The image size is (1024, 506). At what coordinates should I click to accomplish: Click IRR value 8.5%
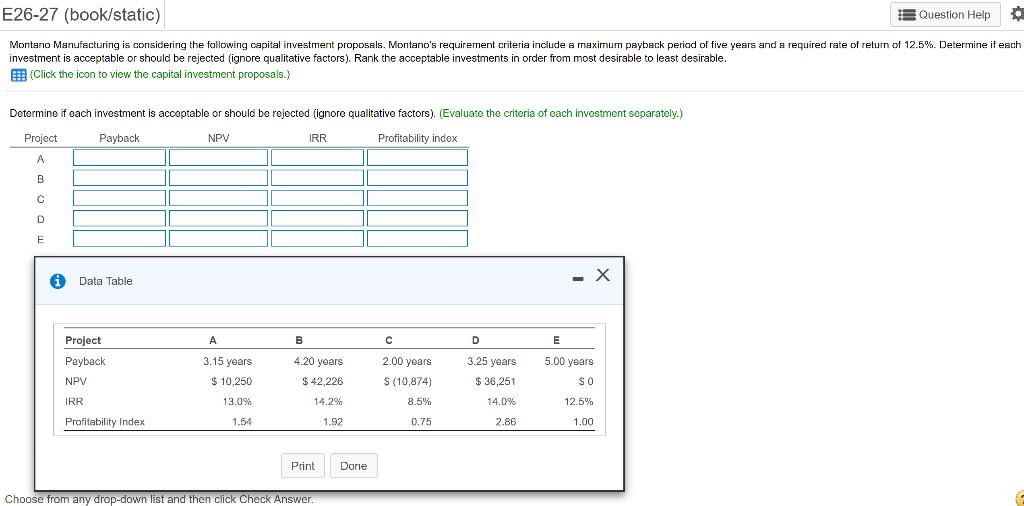click(x=420, y=402)
